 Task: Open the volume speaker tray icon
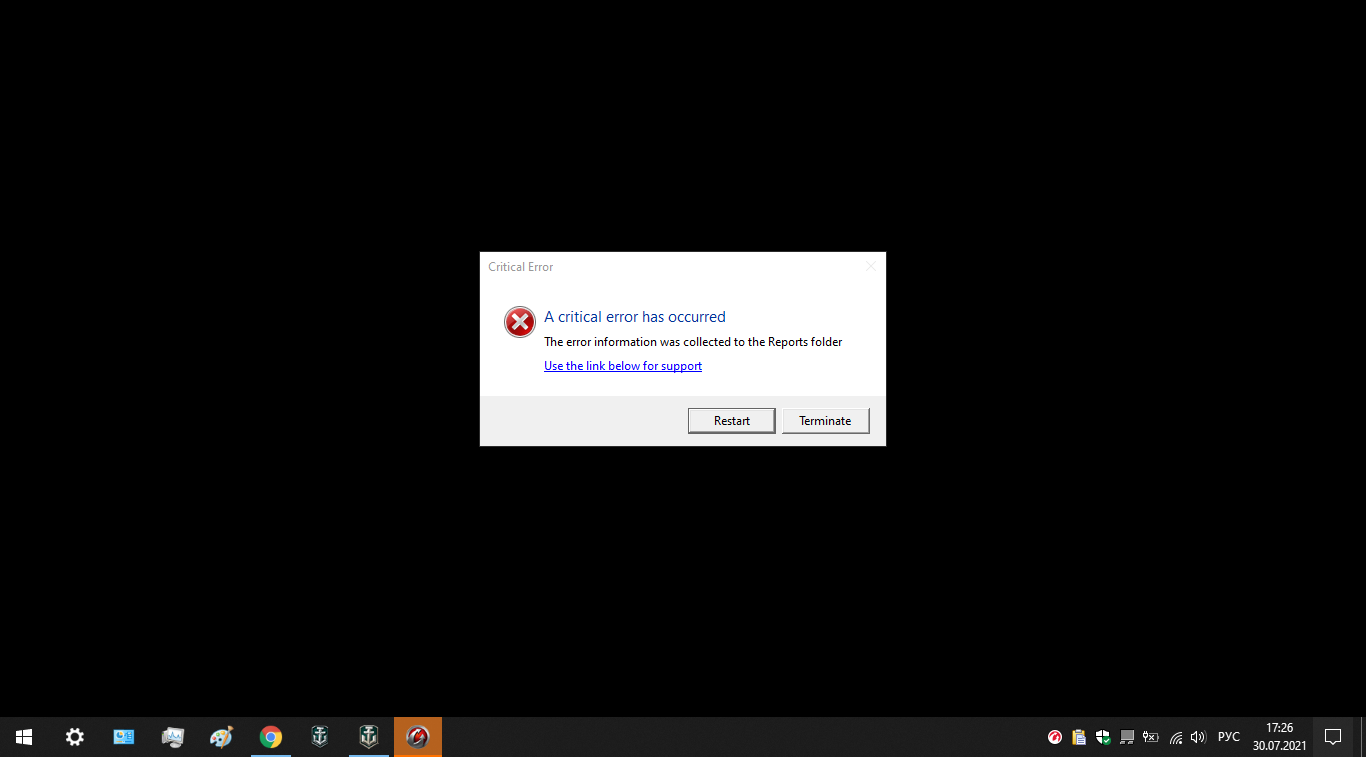pyautogui.click(x=1199, y=737)
